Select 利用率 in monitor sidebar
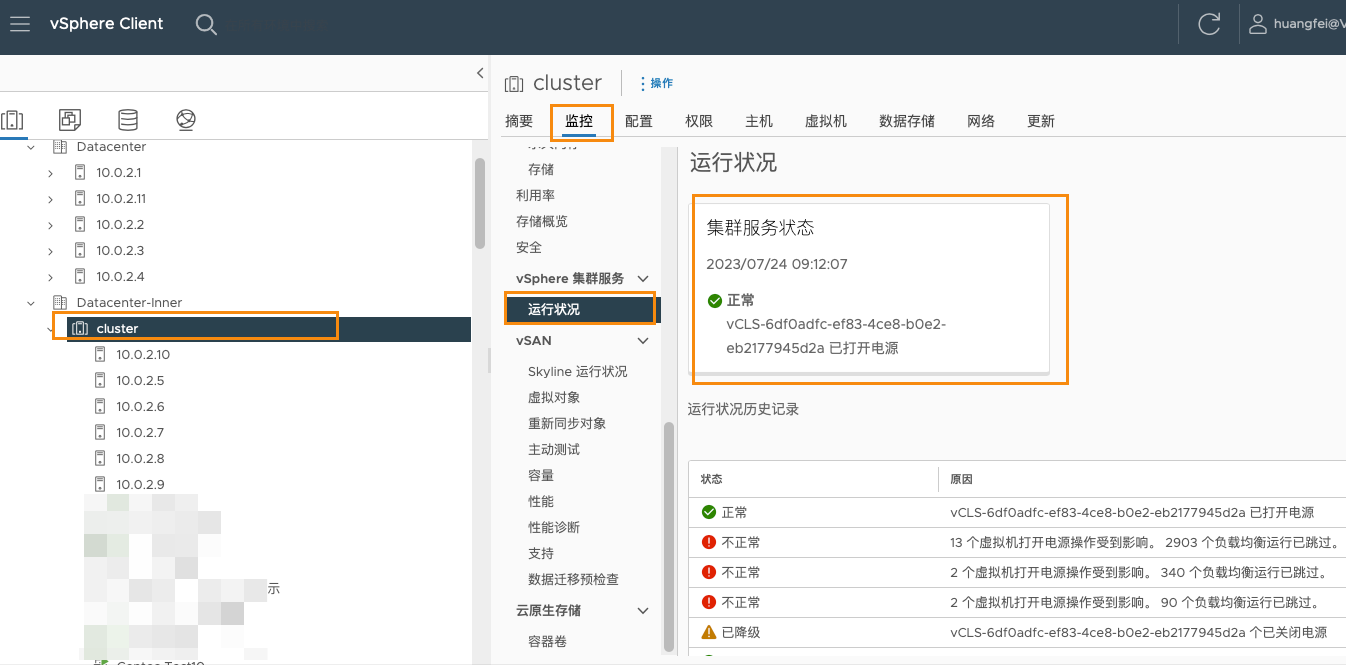This screenshot has height=665, width=1346. [536, 196]
